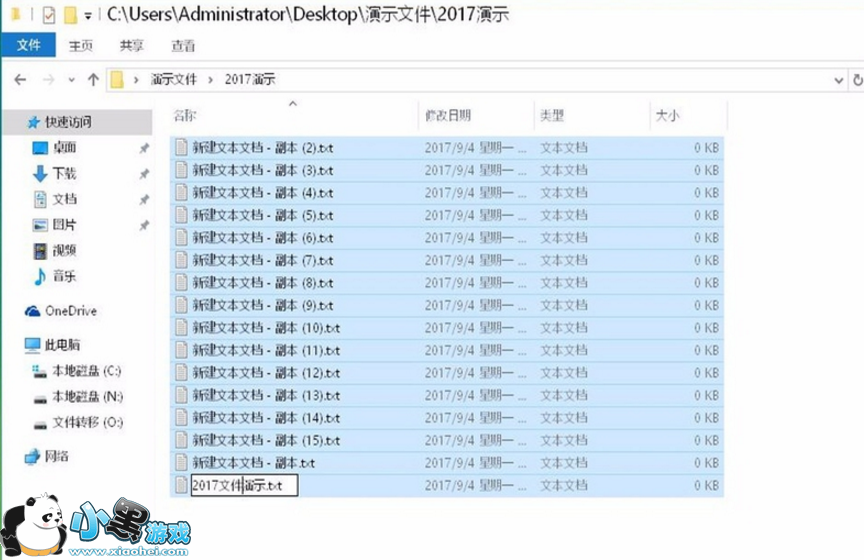Open 文件转移 (O:) drive
Image resolution: width=864 pixels, height=560 pixels.
click(88, 423)
